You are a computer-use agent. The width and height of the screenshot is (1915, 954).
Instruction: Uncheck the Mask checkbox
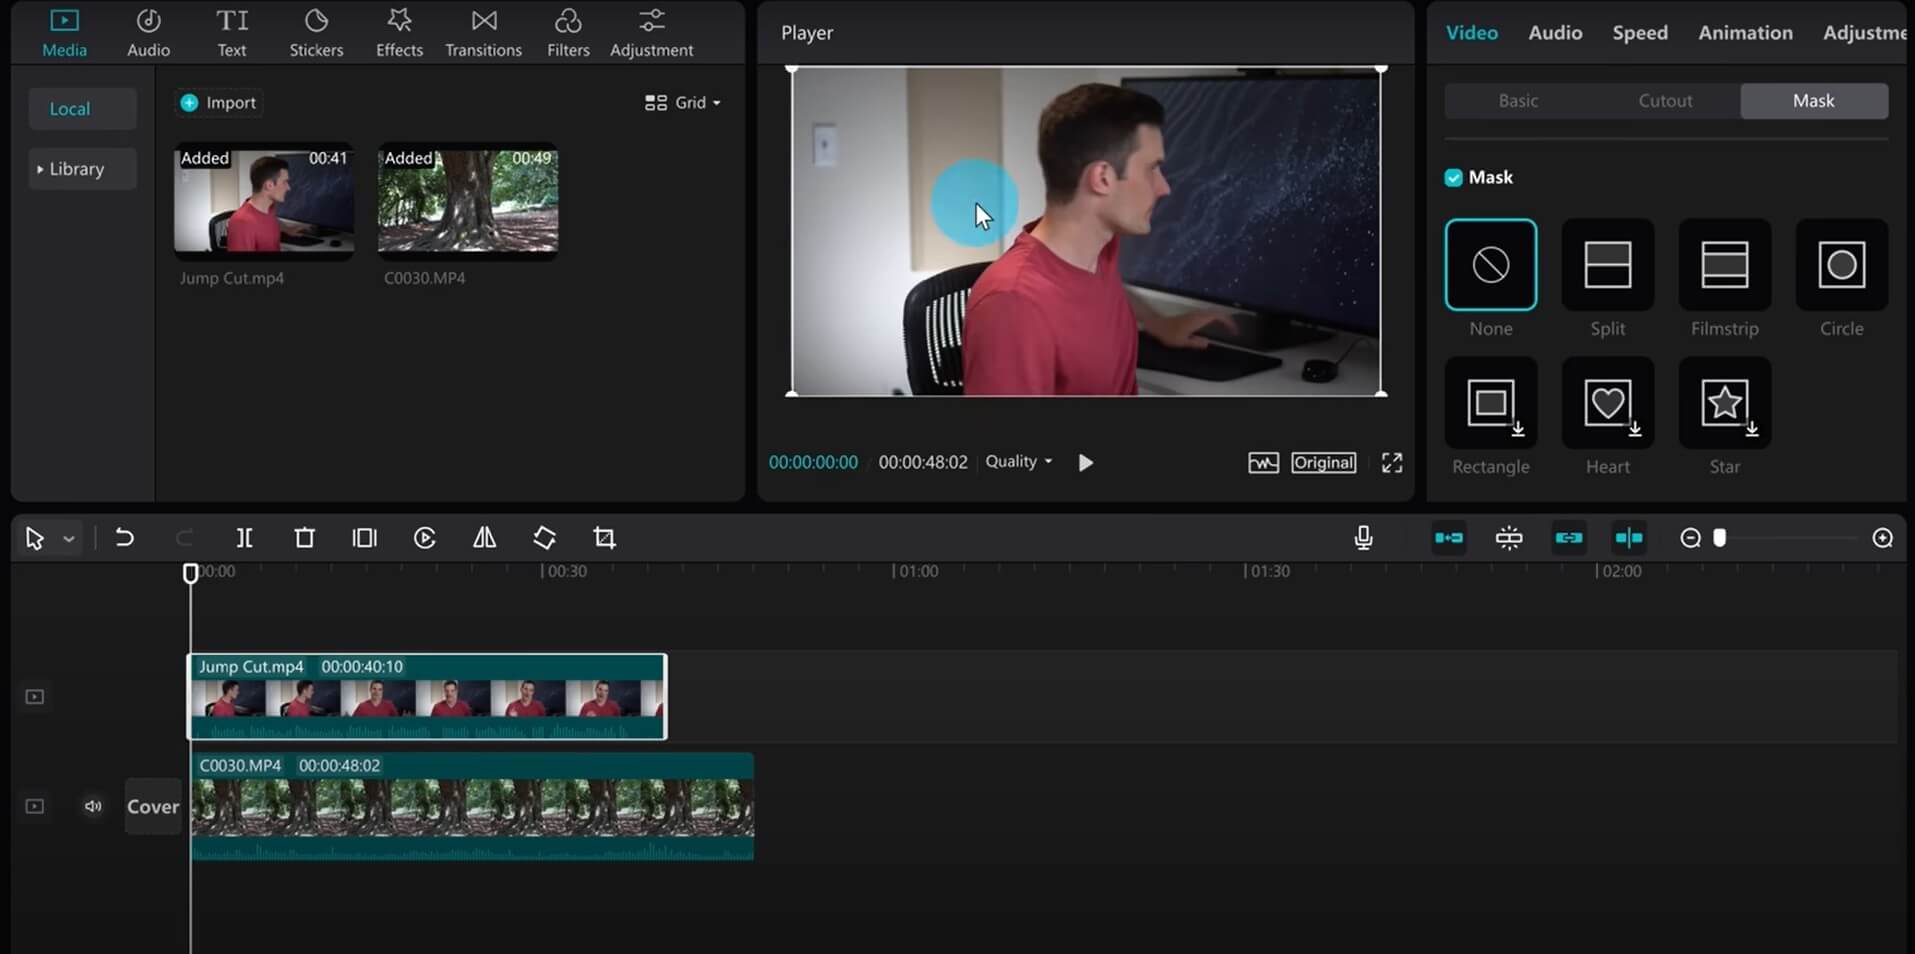tap(1453, 177)
